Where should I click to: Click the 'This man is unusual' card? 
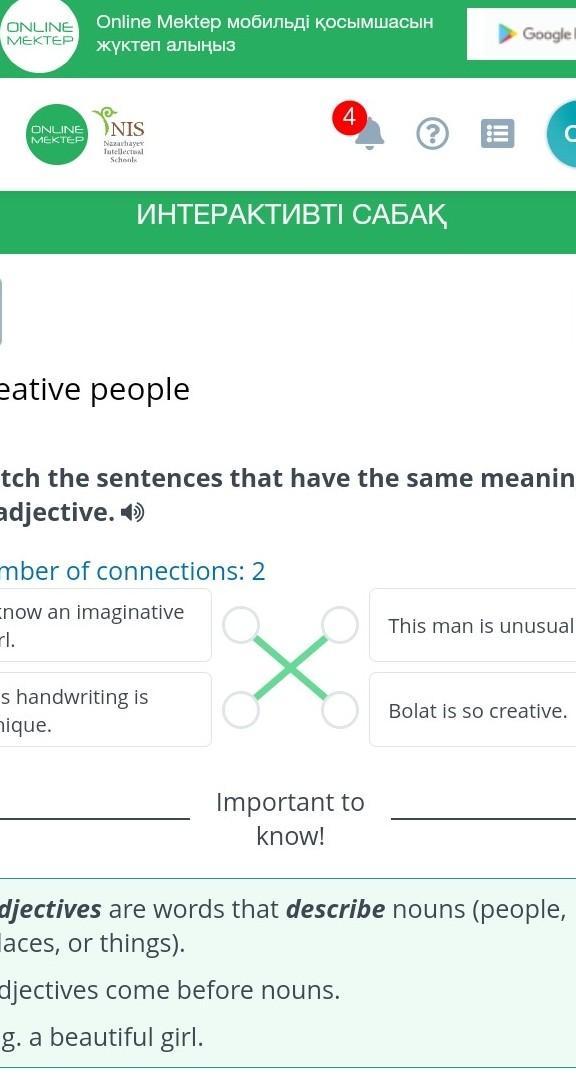[x=473, y=625]
